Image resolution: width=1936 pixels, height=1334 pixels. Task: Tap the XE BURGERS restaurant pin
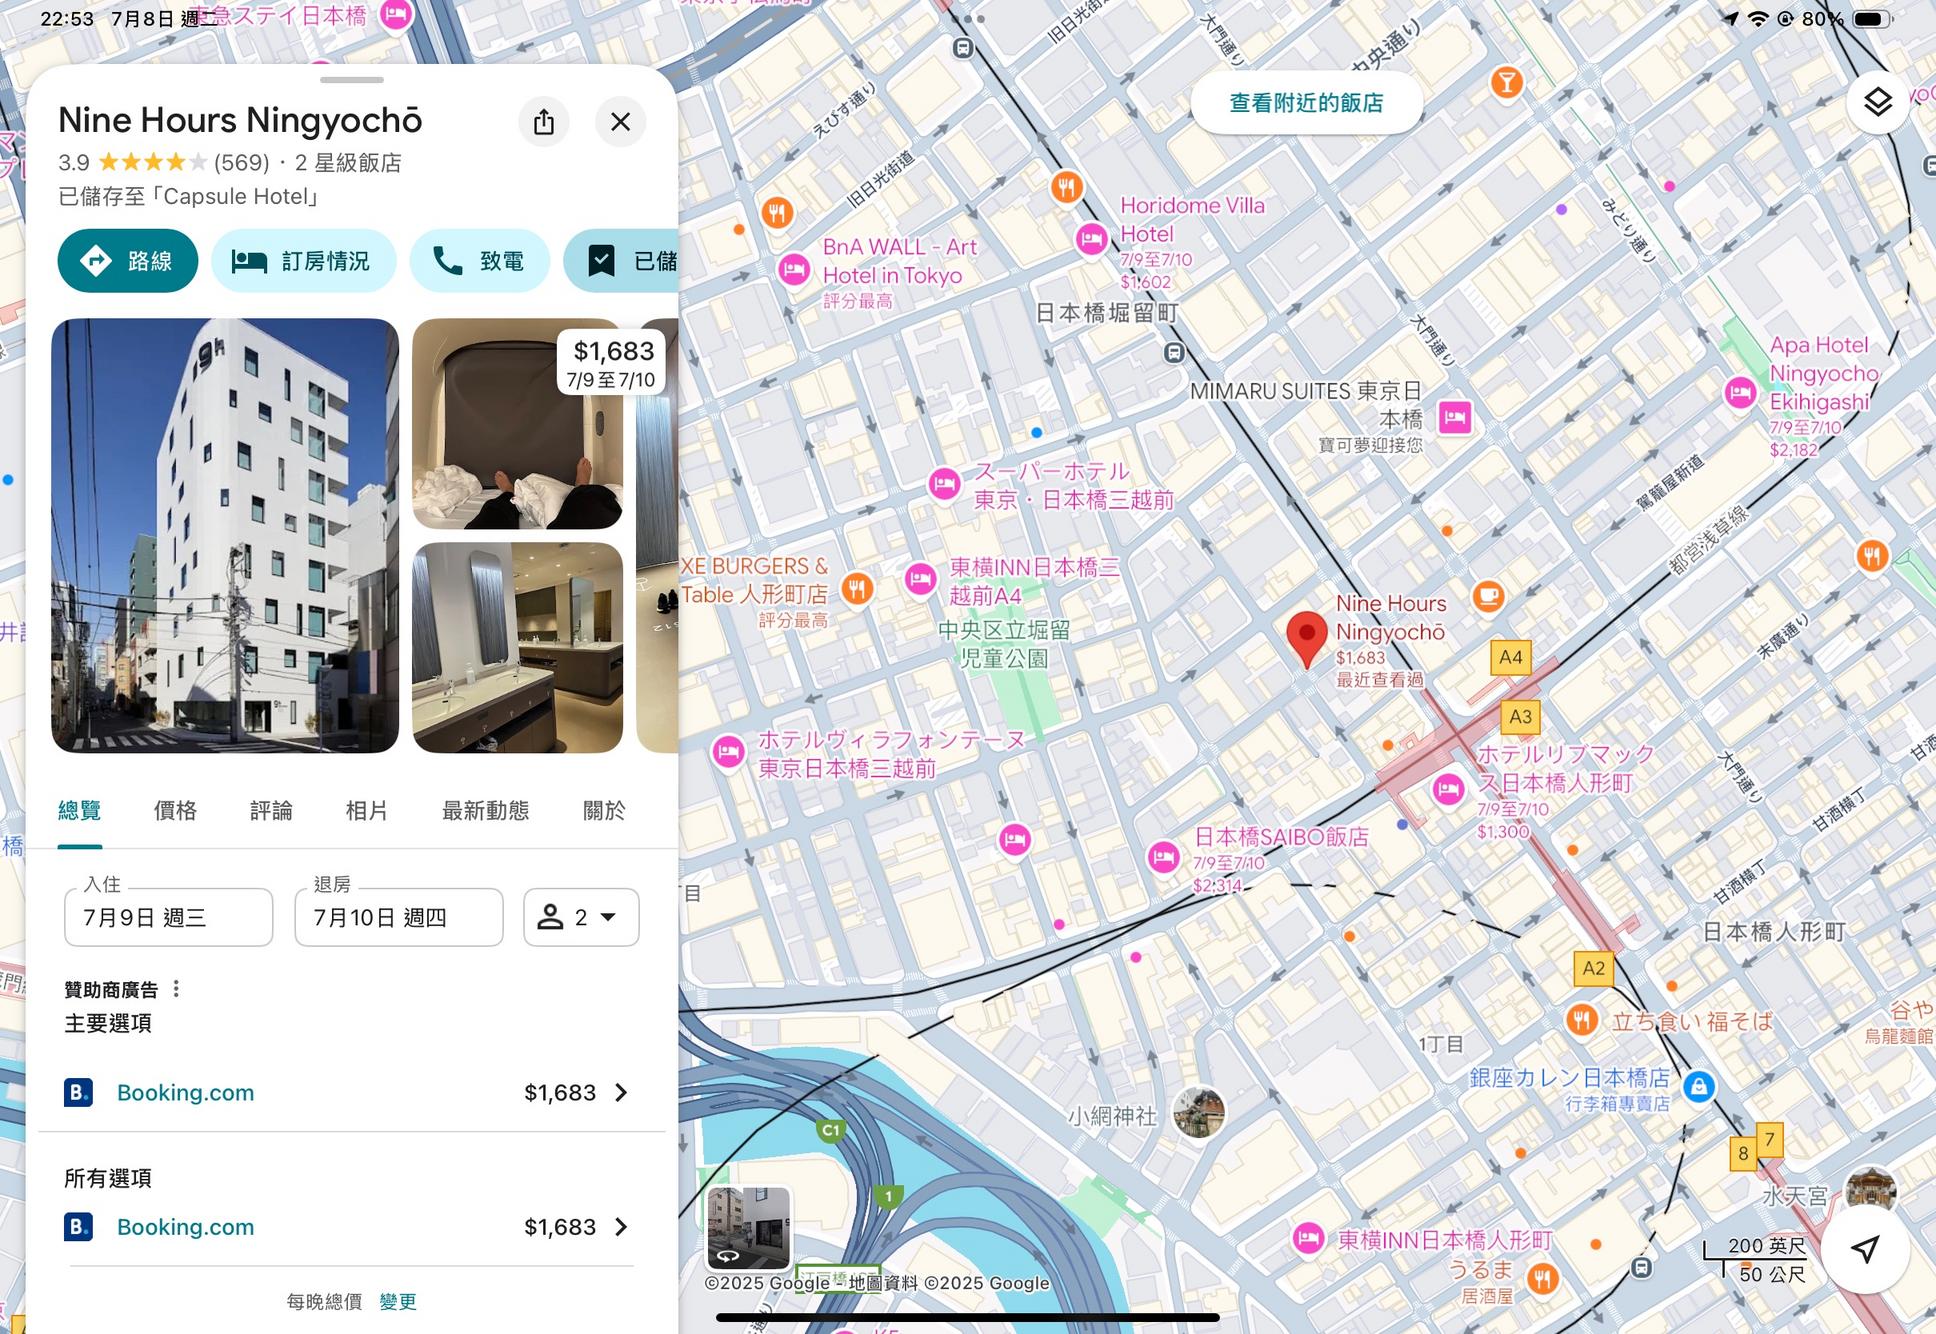click(x=856, y=588)
